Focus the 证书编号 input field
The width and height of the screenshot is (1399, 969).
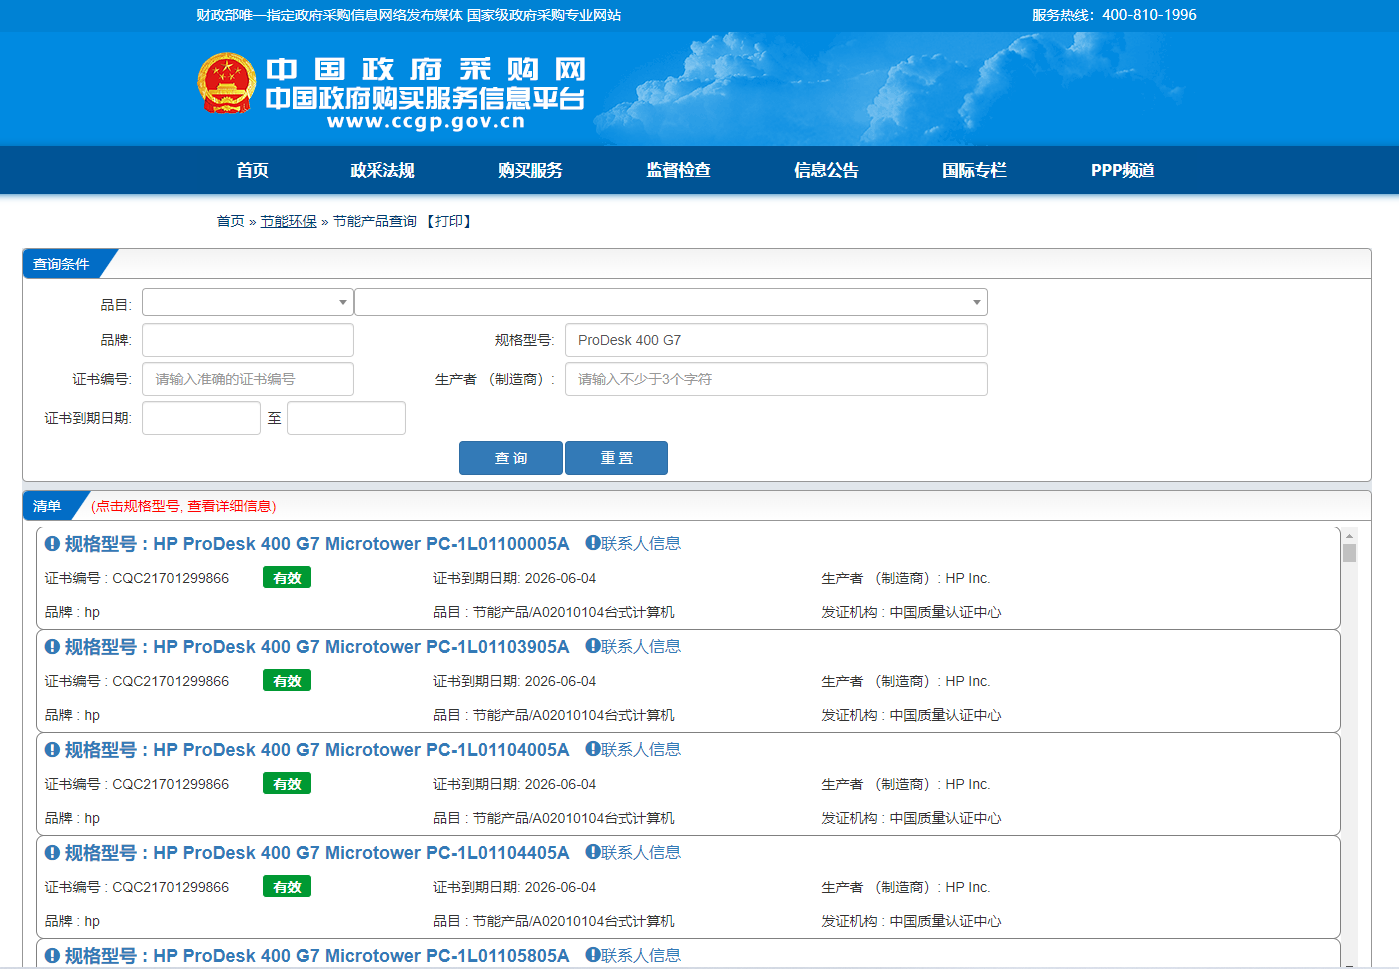[248, 379]
